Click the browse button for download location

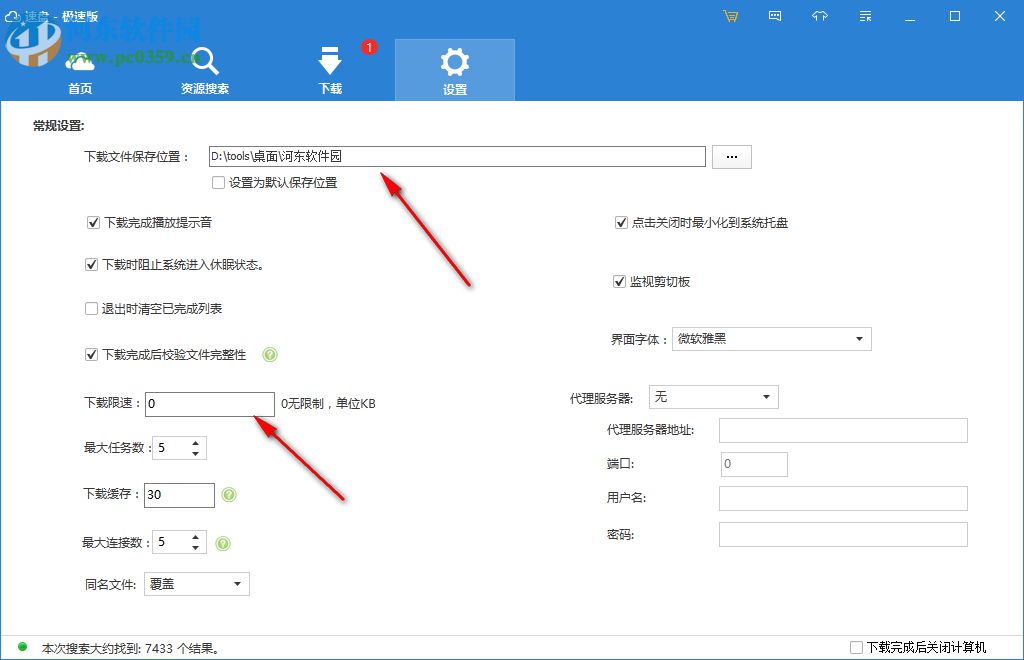tap(731, 156)
